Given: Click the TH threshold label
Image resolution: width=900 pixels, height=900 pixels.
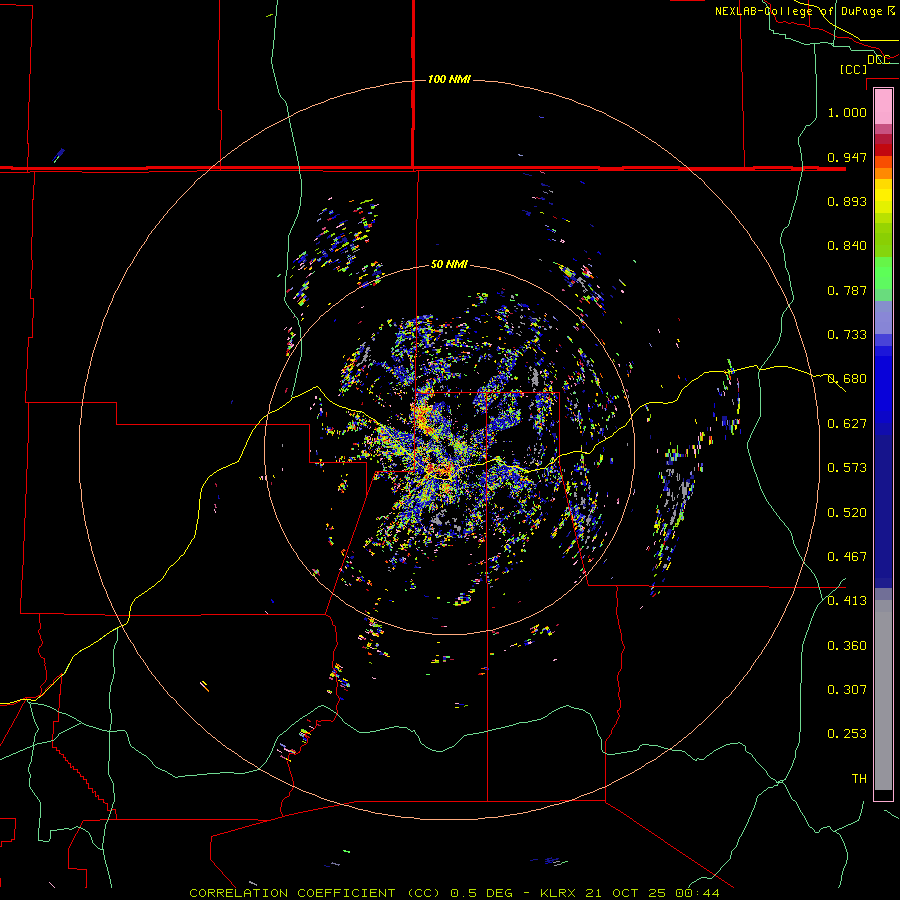Looking at the screenshot, I should tap(859, 779).
